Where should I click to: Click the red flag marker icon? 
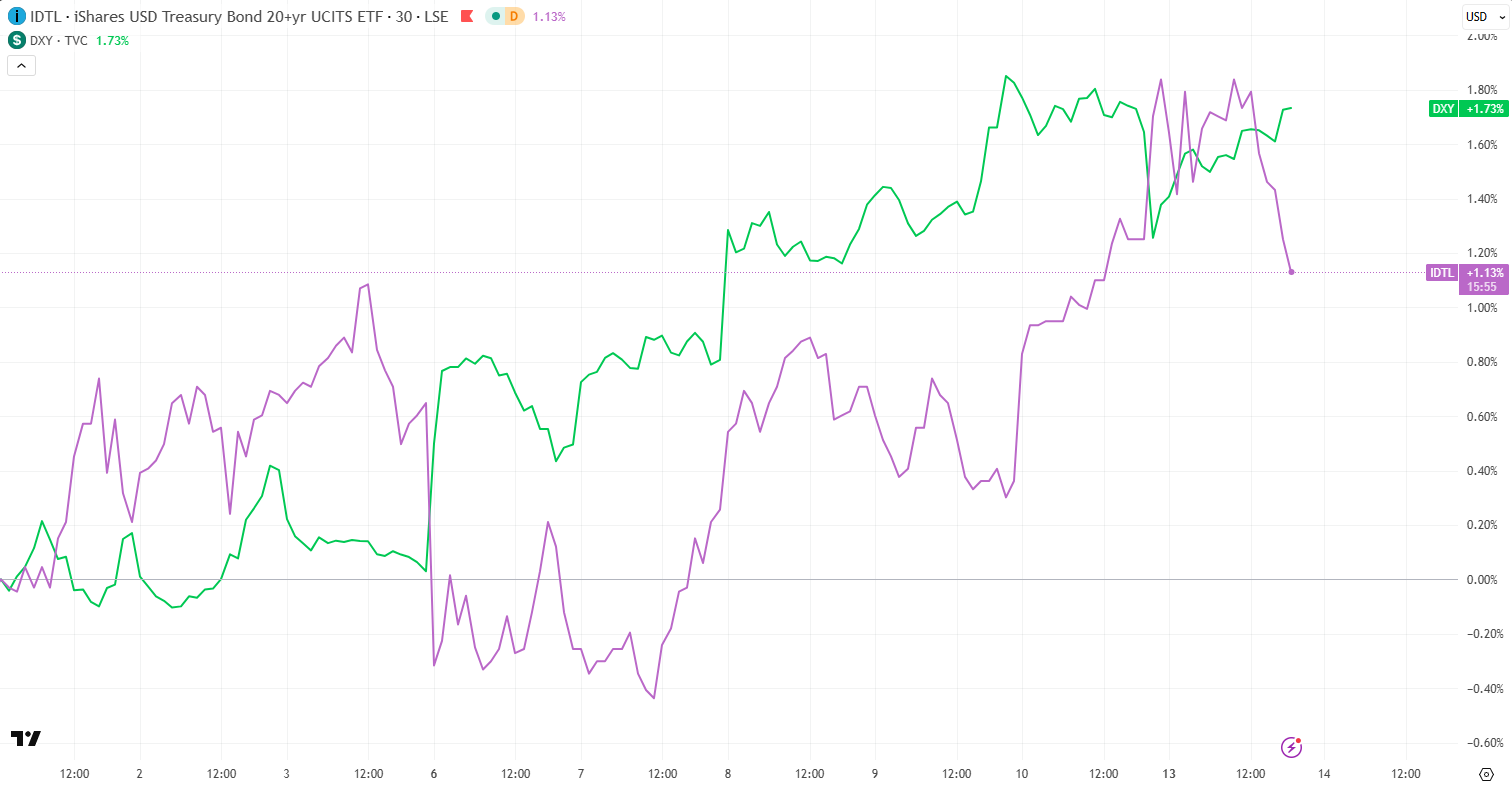(x=467, y=16)
